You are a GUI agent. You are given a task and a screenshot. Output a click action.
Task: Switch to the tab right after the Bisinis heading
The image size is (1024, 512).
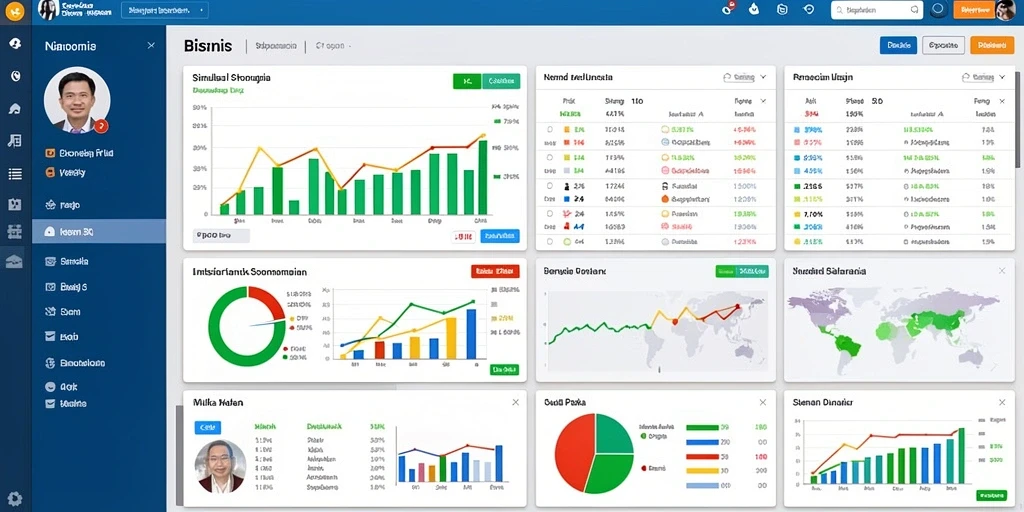[274, 46]
